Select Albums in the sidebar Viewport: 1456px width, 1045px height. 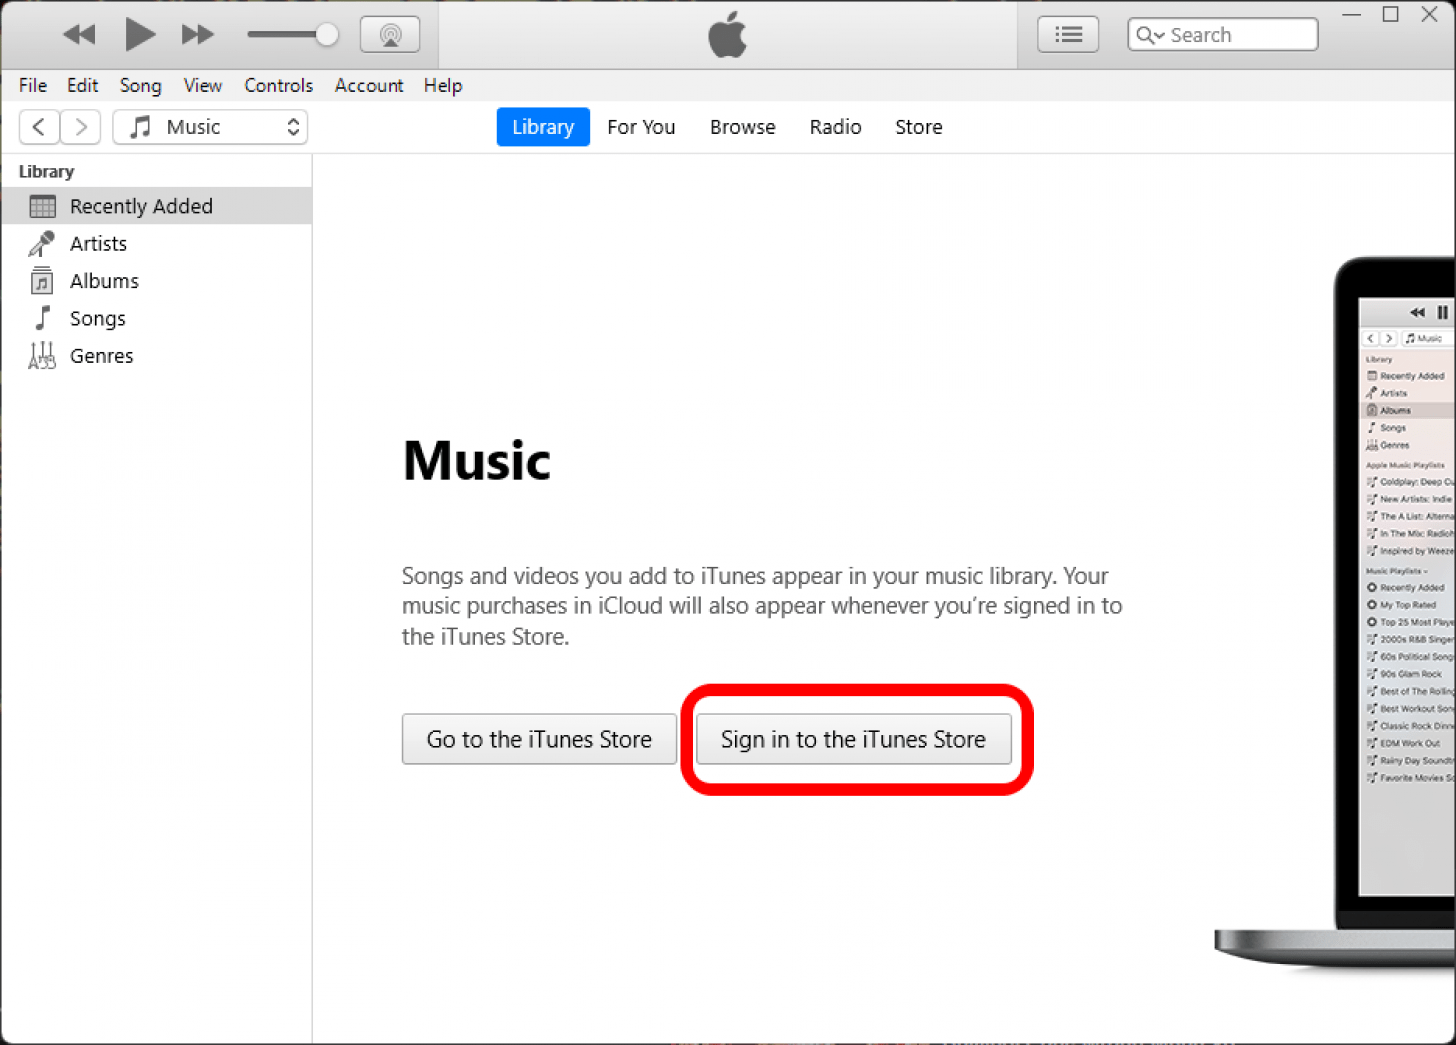click(157, 281)
